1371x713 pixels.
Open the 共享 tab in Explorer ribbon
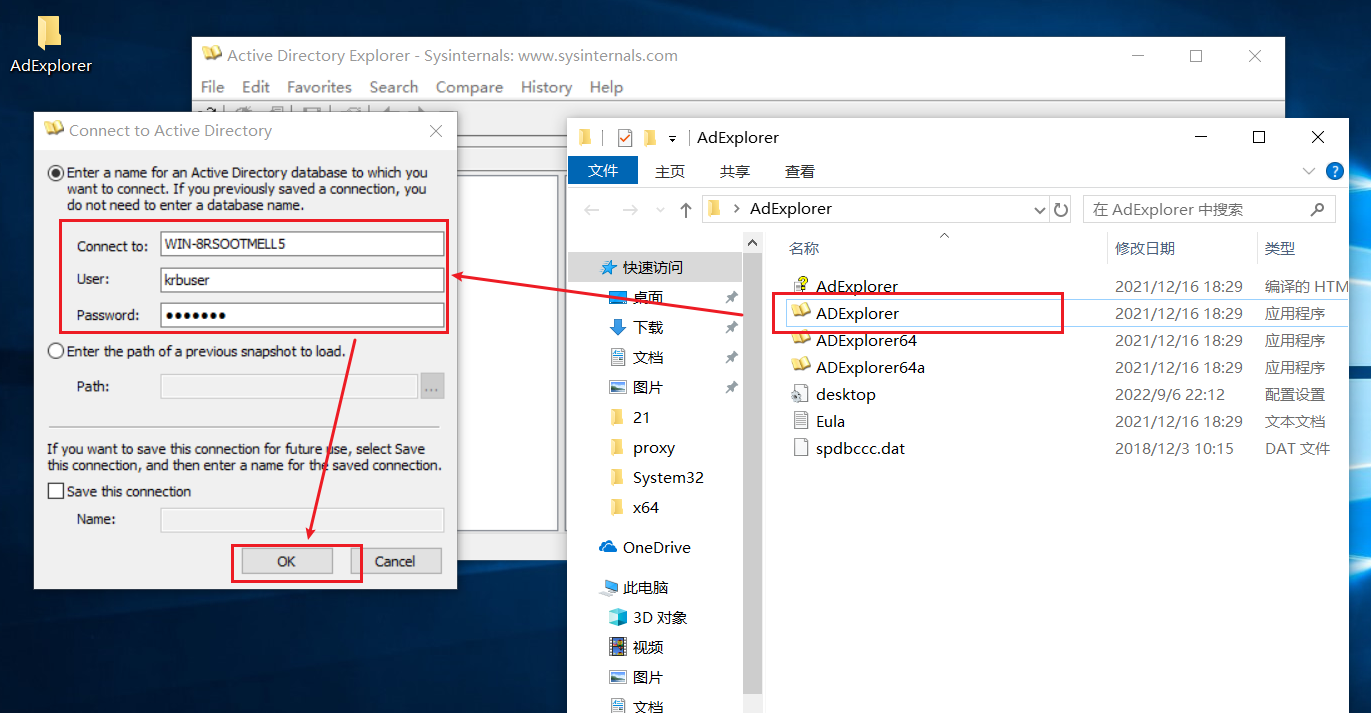click(x=735, y=171)
